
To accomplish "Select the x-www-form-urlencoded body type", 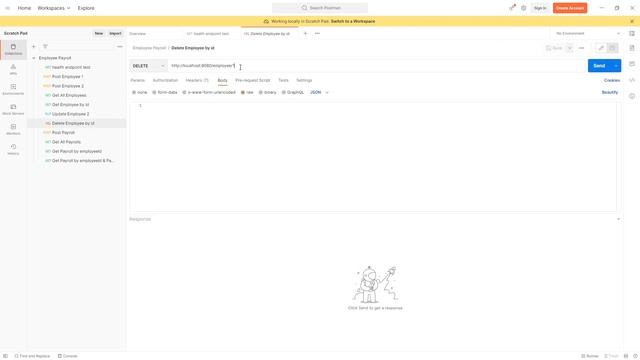I will (209, 93).
